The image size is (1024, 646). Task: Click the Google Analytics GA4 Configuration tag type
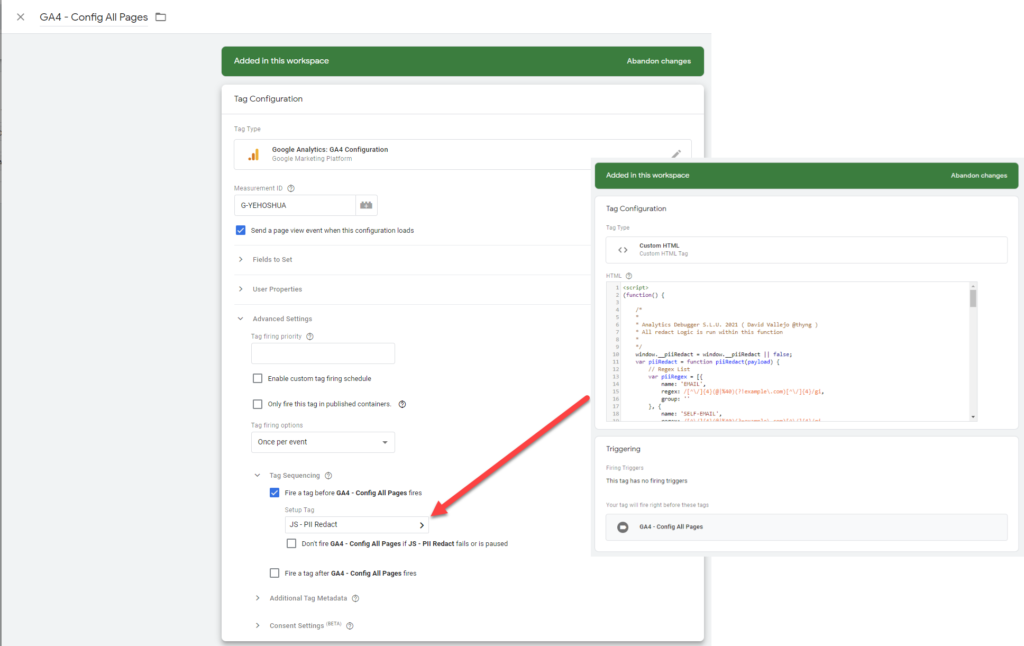pyautogui.click(x=462, y=154)
